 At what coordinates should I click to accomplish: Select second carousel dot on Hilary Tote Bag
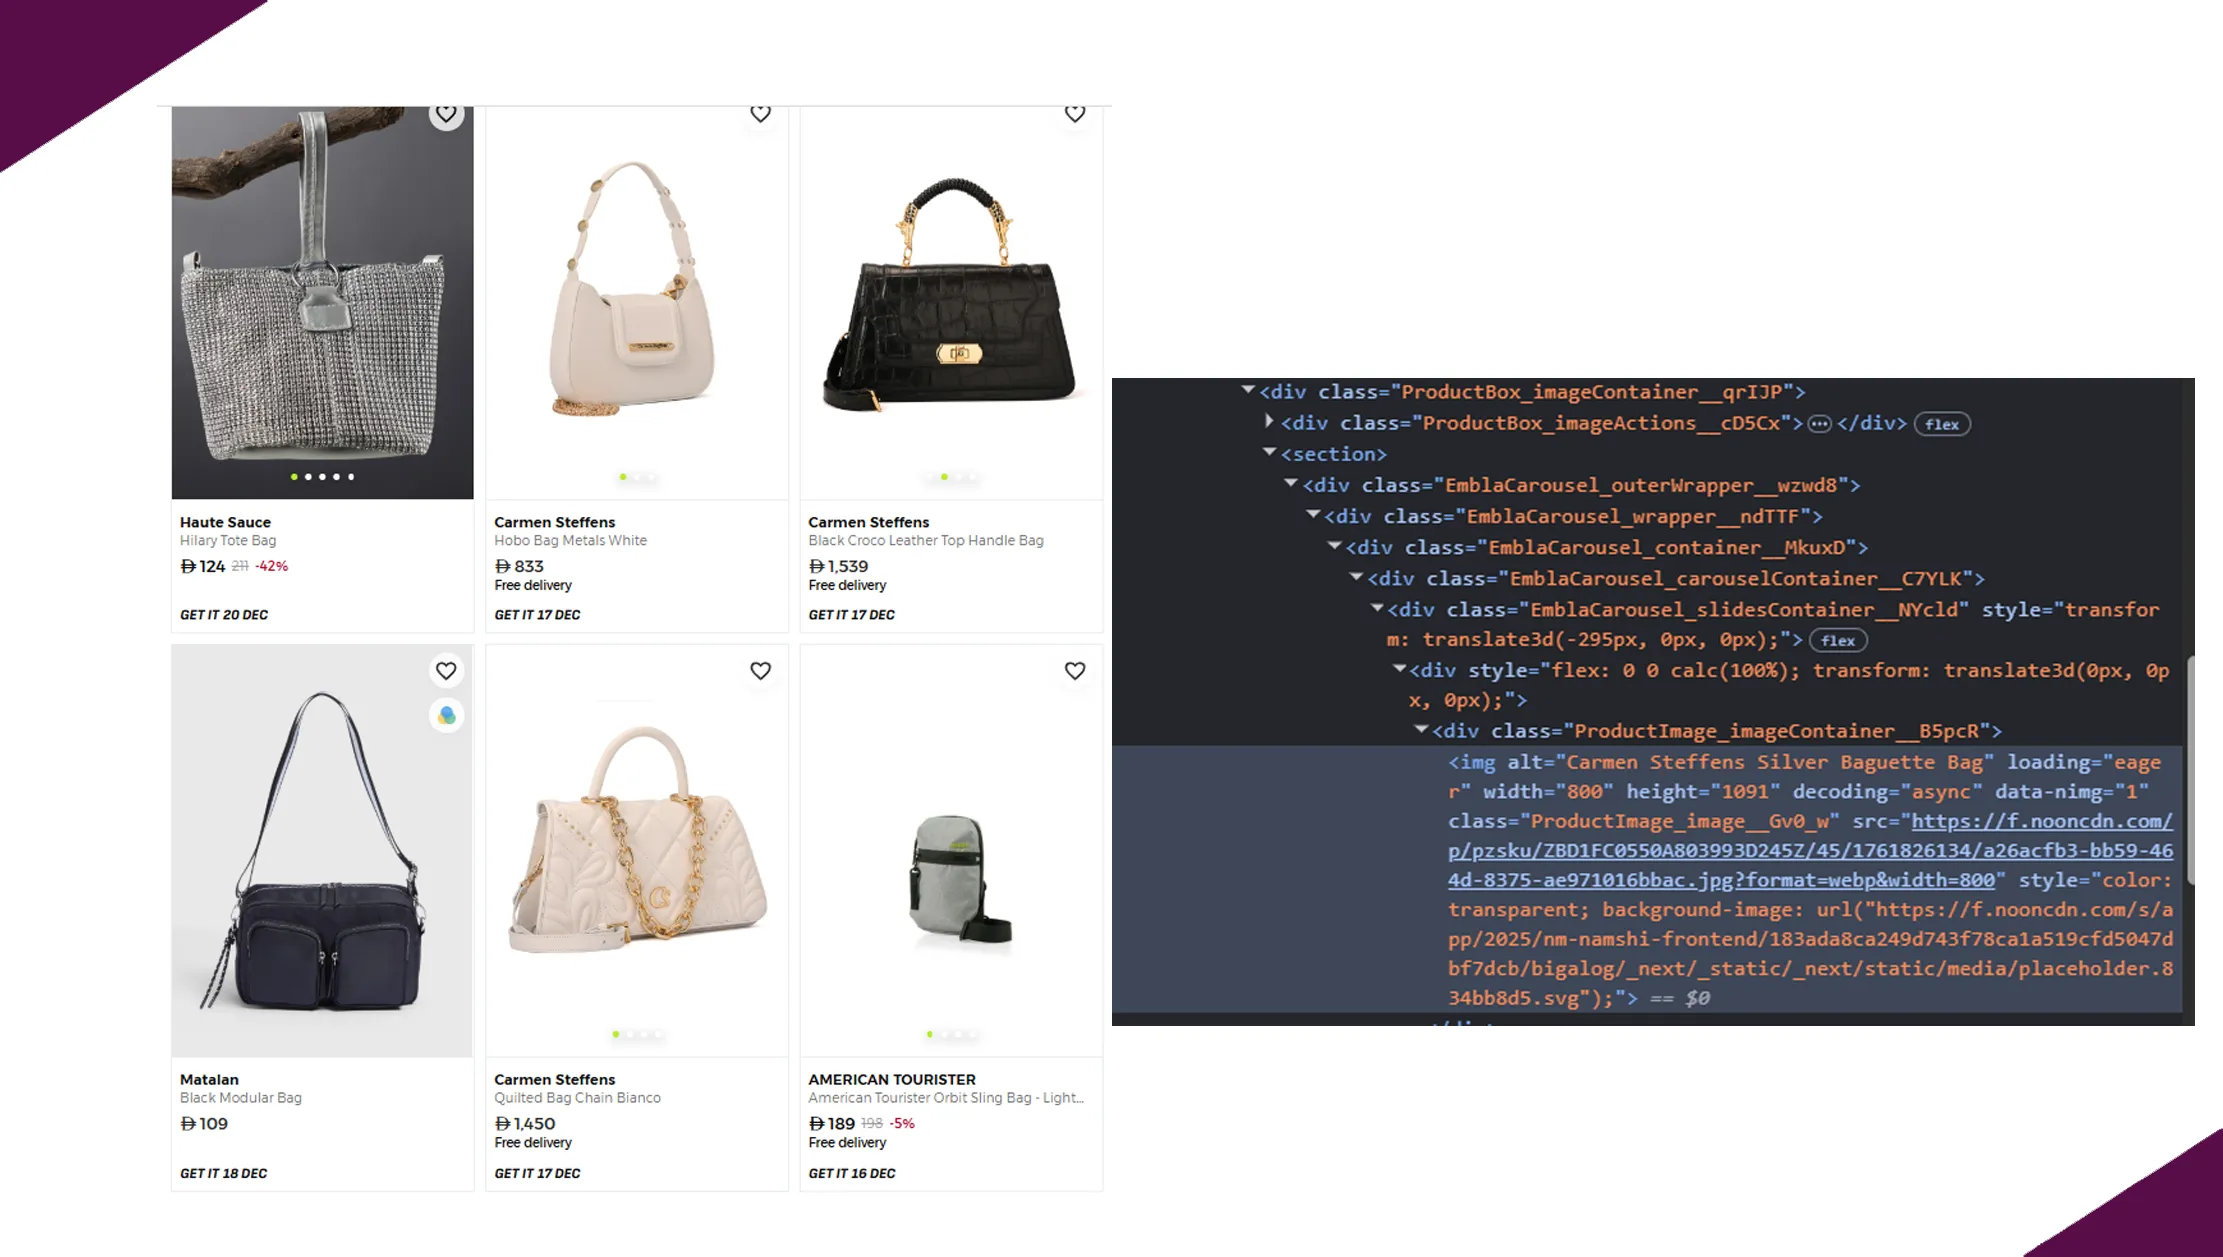tap(308, 477)
